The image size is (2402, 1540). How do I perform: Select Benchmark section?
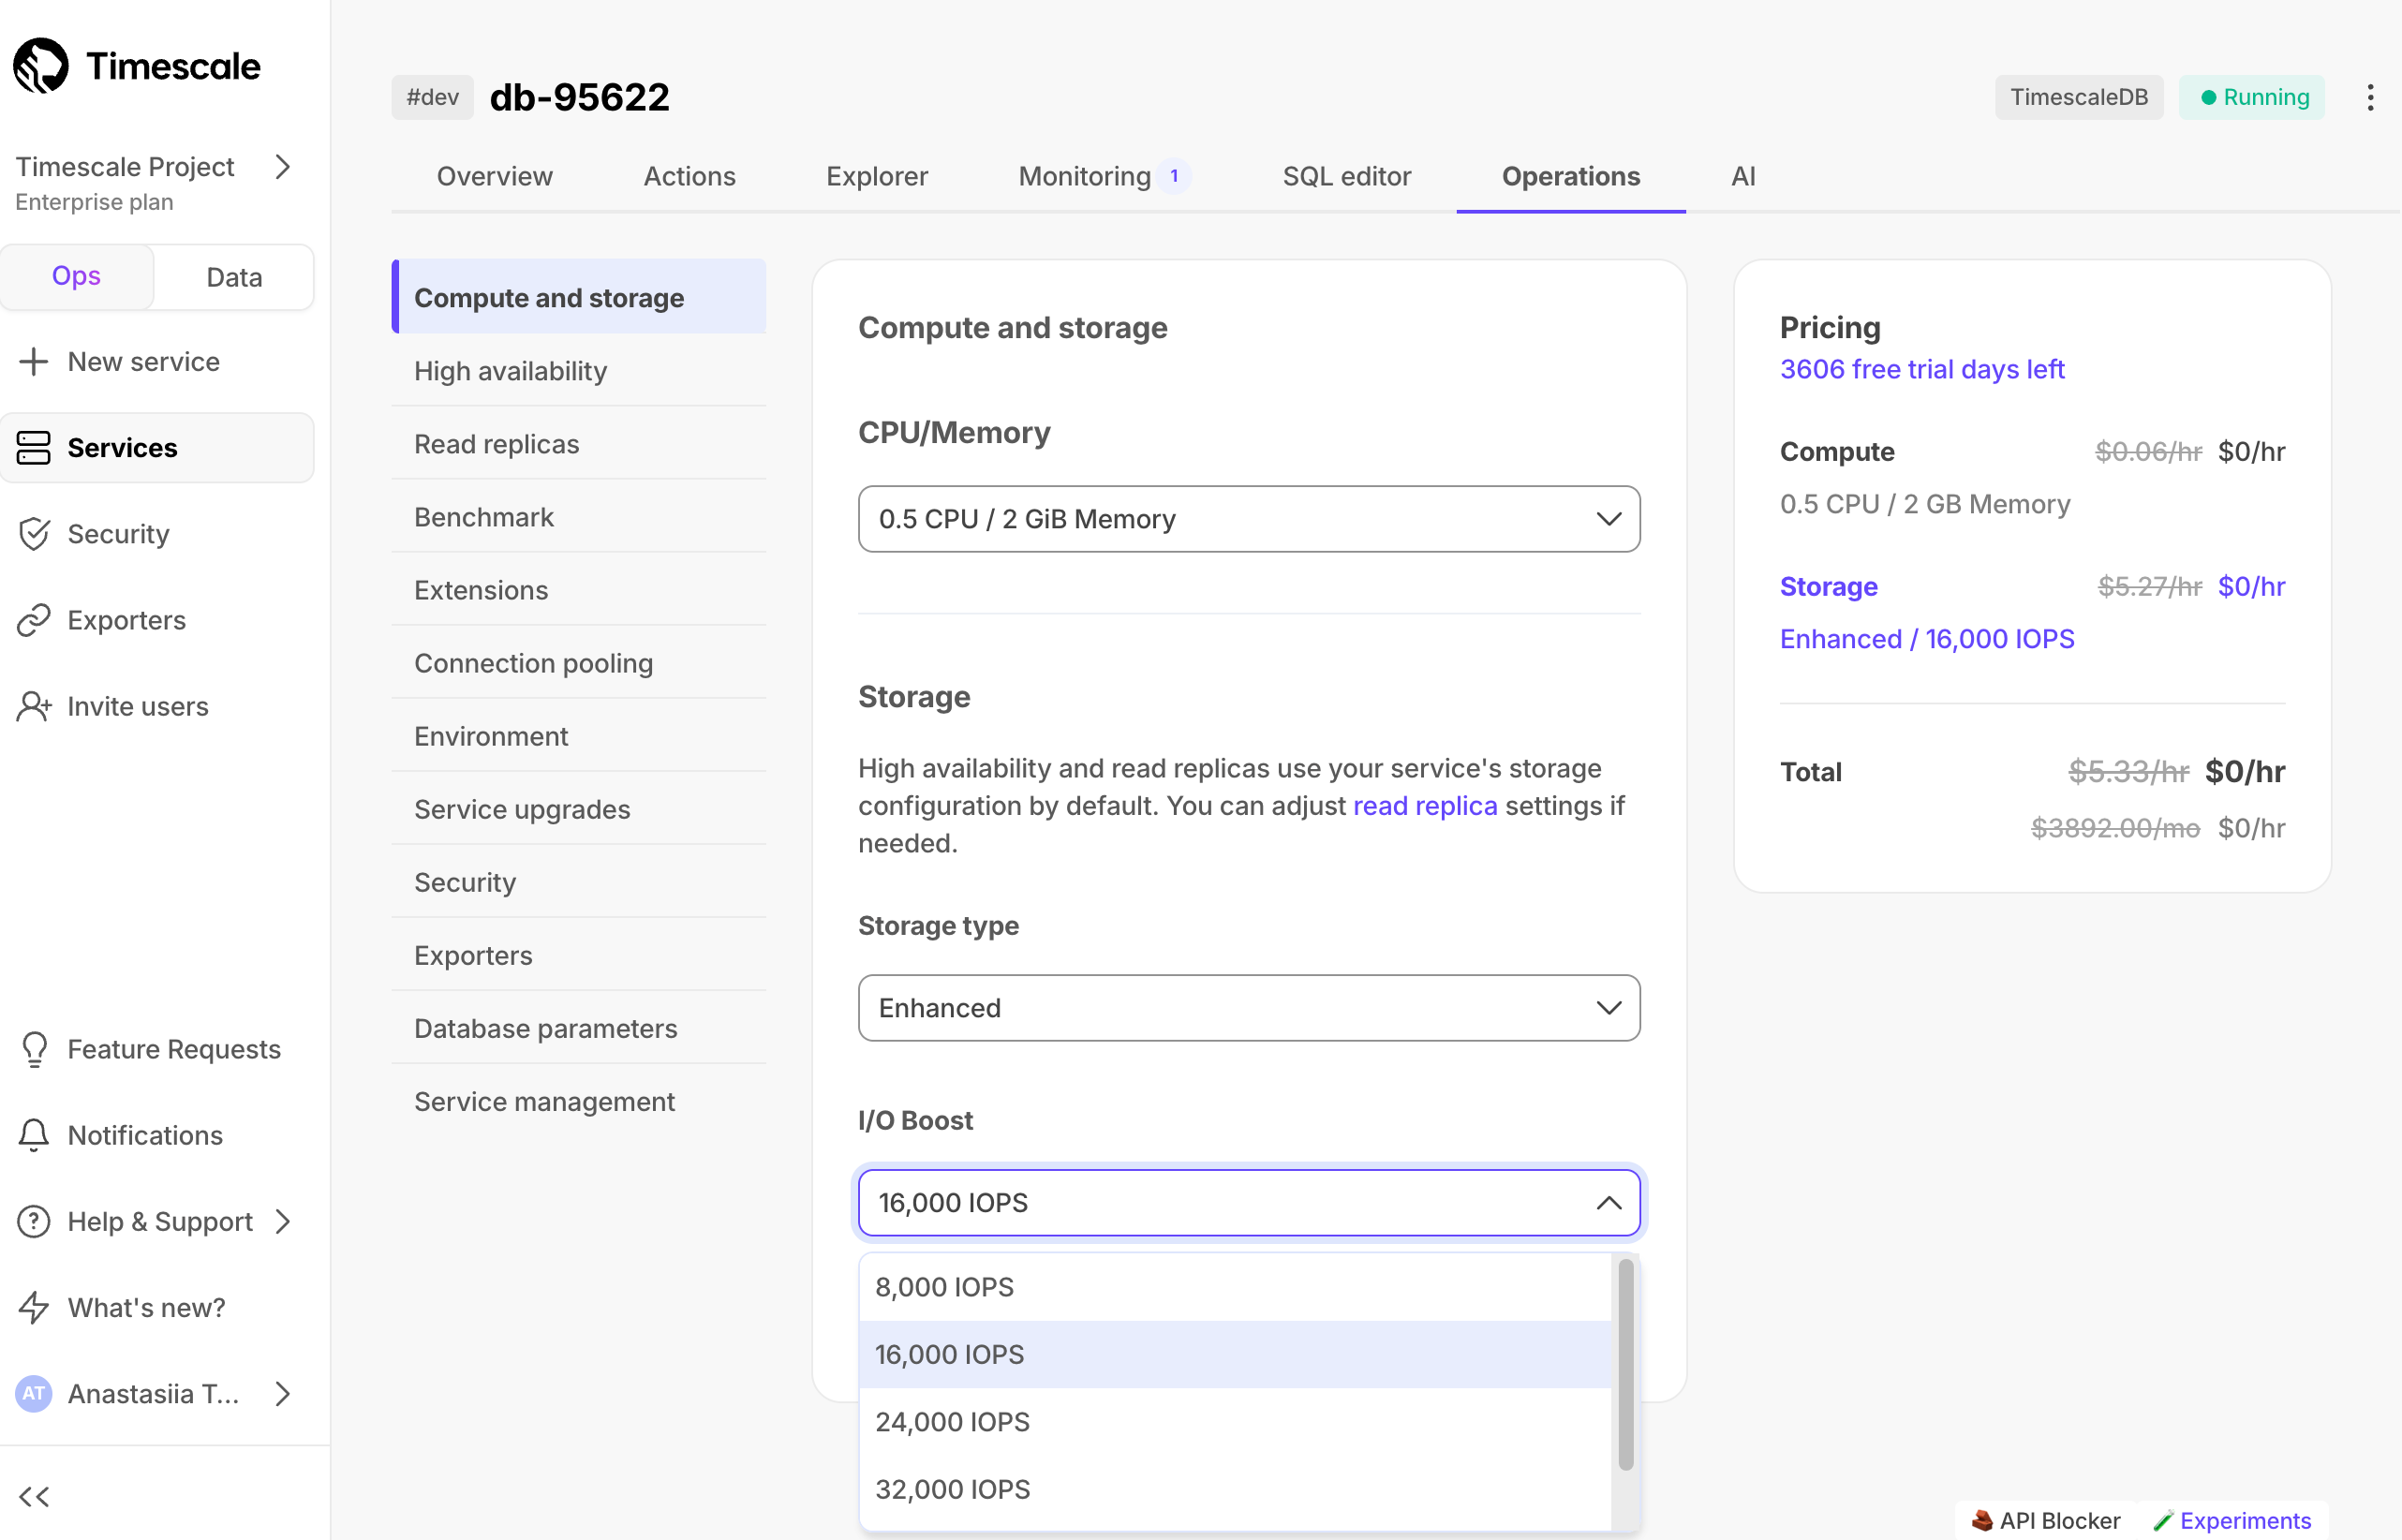579,516
